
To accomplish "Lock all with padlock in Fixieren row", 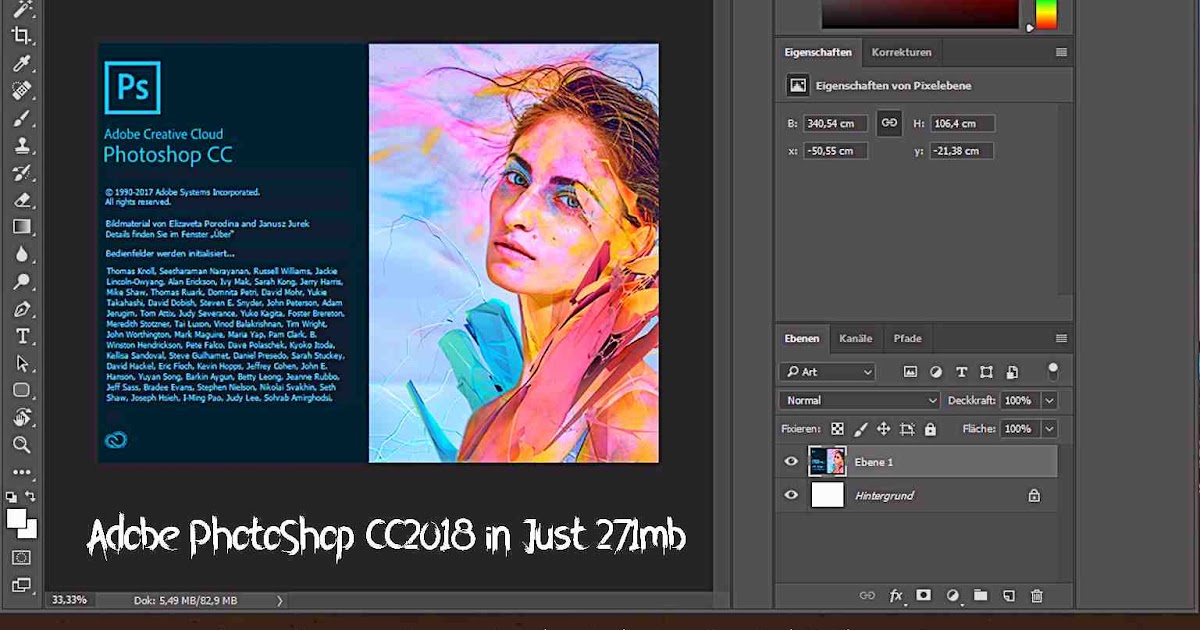I will point(930,429).
